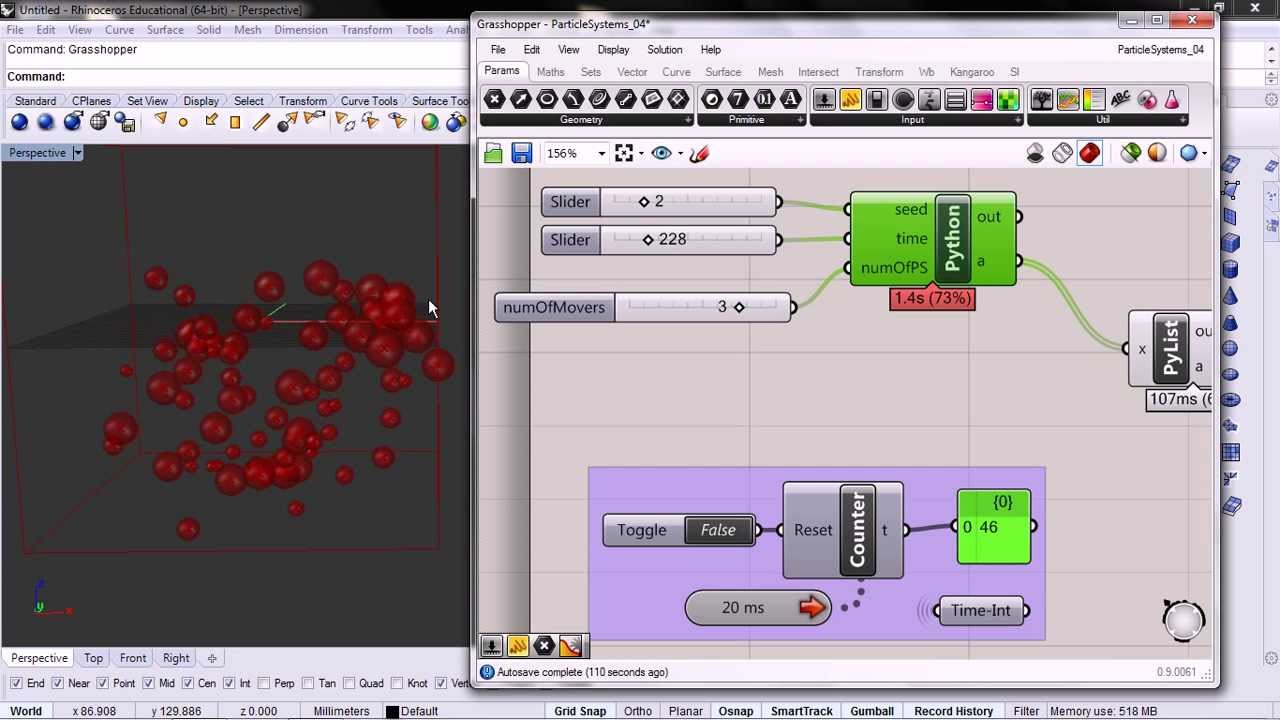The image size is (1280, 720).
Task: Expand the Primitive panel plus button
Action: click(x=801, y=120)
